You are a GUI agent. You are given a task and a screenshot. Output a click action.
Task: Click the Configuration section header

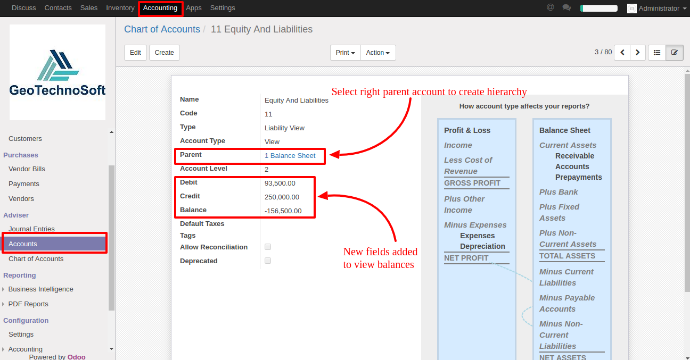click(x=26, y=320)
